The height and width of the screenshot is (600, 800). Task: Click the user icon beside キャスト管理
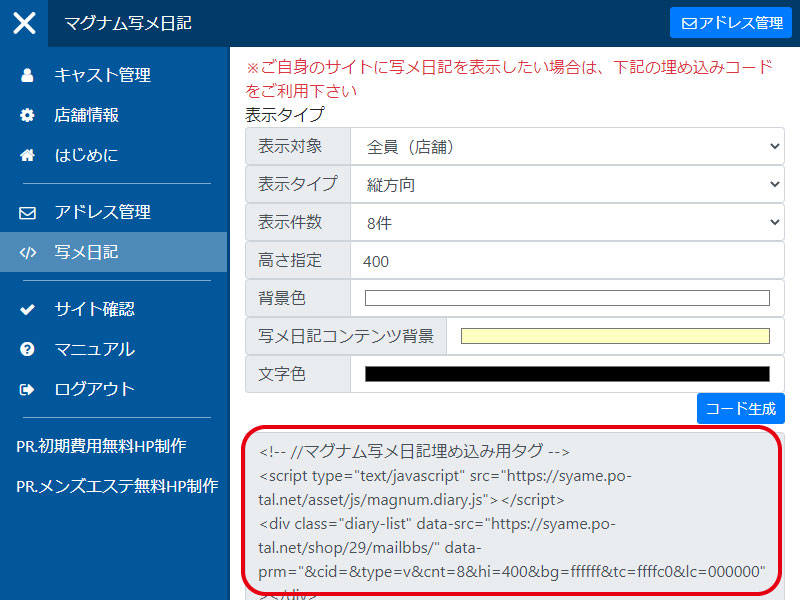pos(27,75)
